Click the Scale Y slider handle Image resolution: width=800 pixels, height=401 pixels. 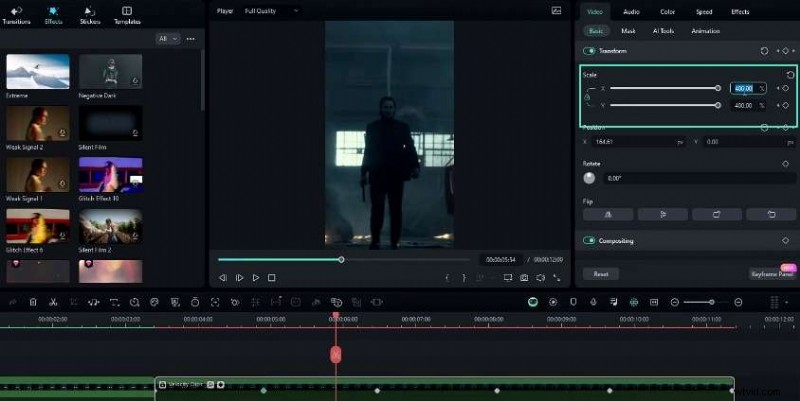[718, 105]
